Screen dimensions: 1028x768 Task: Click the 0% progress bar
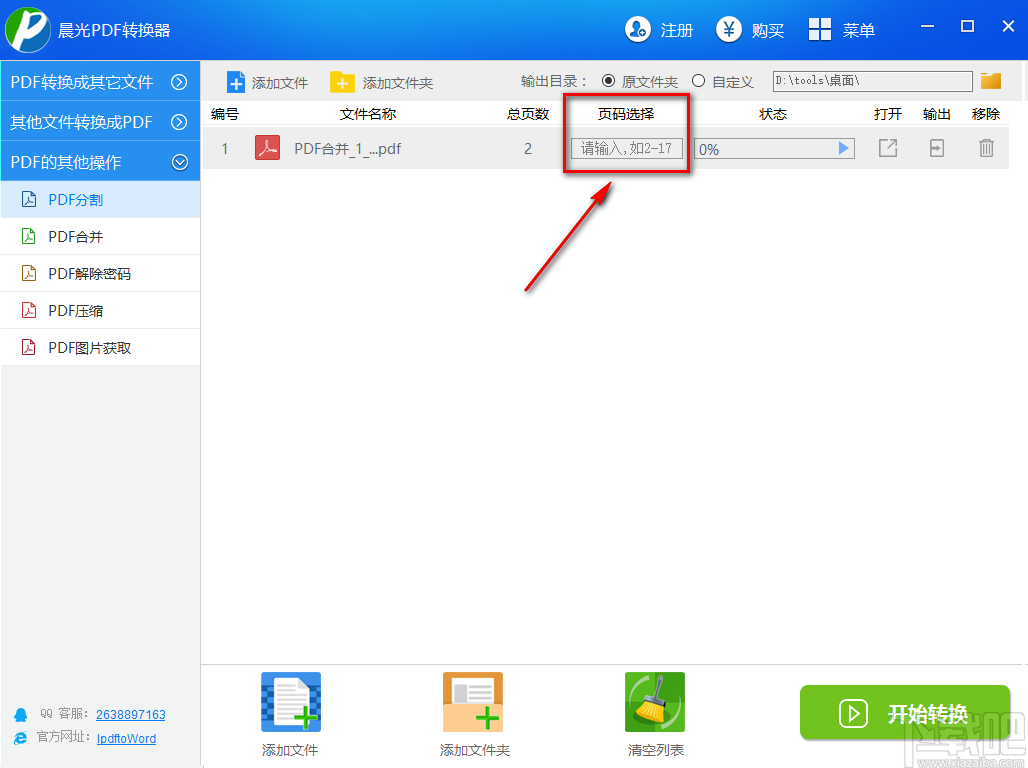click(774, 149)
